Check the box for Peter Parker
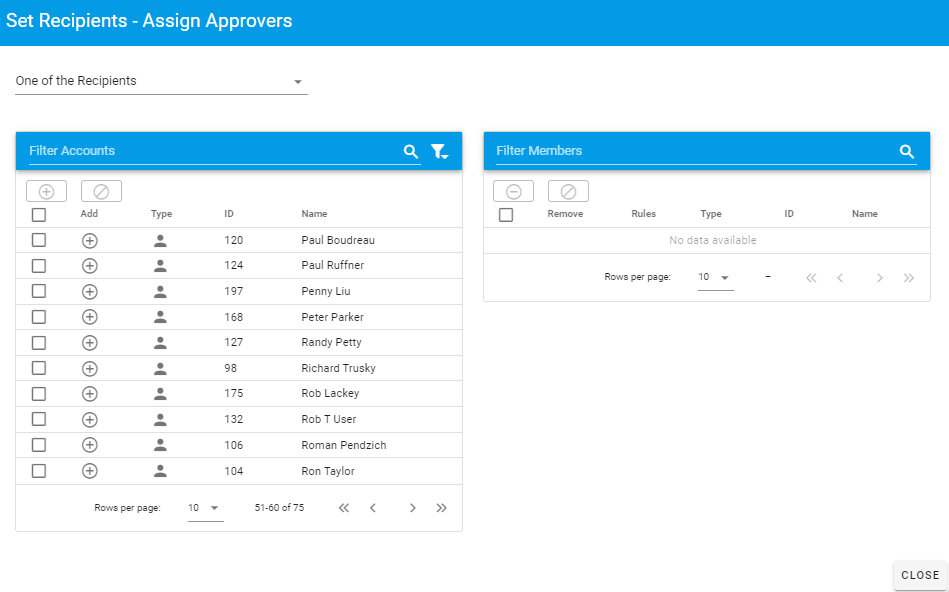949x592 pixels. (39, 317)
